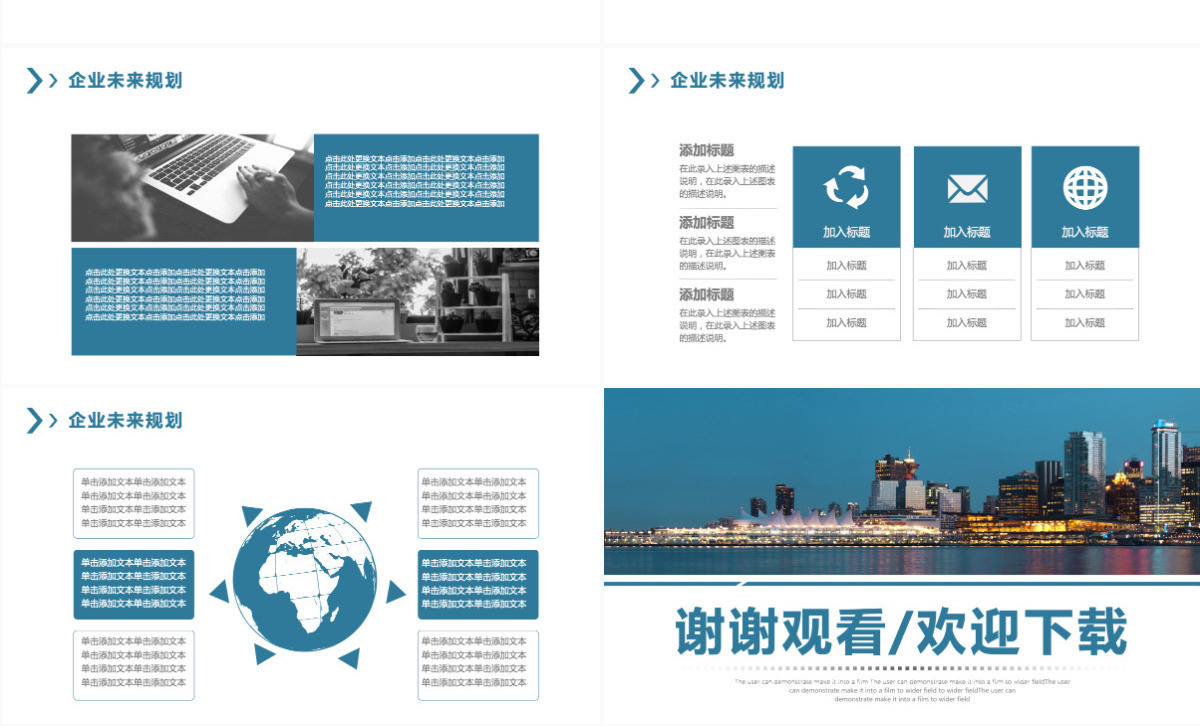Click 加入标题 under the card globe icon

click(1085, 232)
